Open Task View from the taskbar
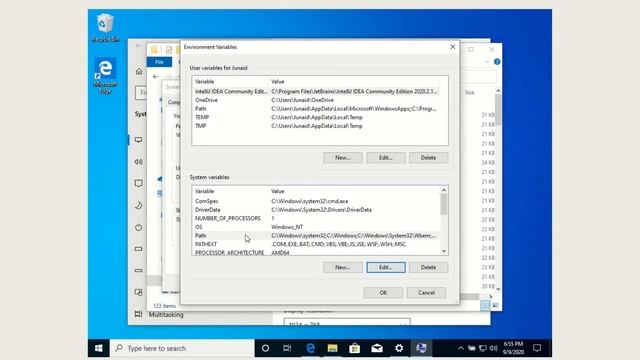Image resolution: width=640 pixels, height=360 pixels. coord(287,348)
